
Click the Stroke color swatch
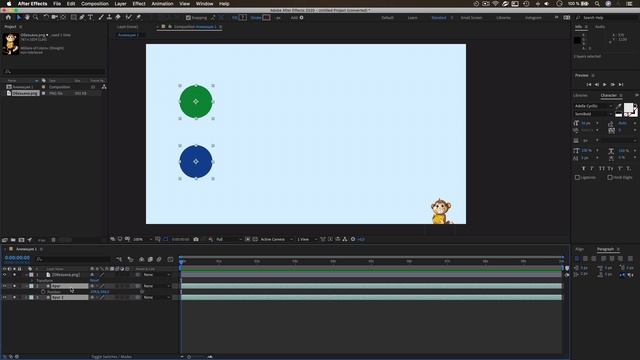click(x=267, y=18)
